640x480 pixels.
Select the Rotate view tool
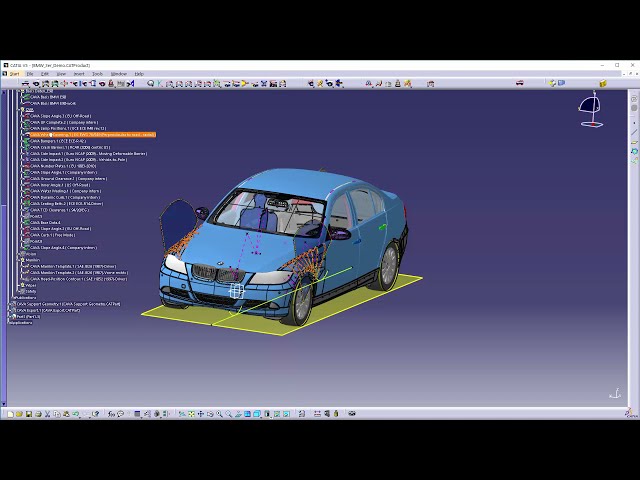(210, 414)
